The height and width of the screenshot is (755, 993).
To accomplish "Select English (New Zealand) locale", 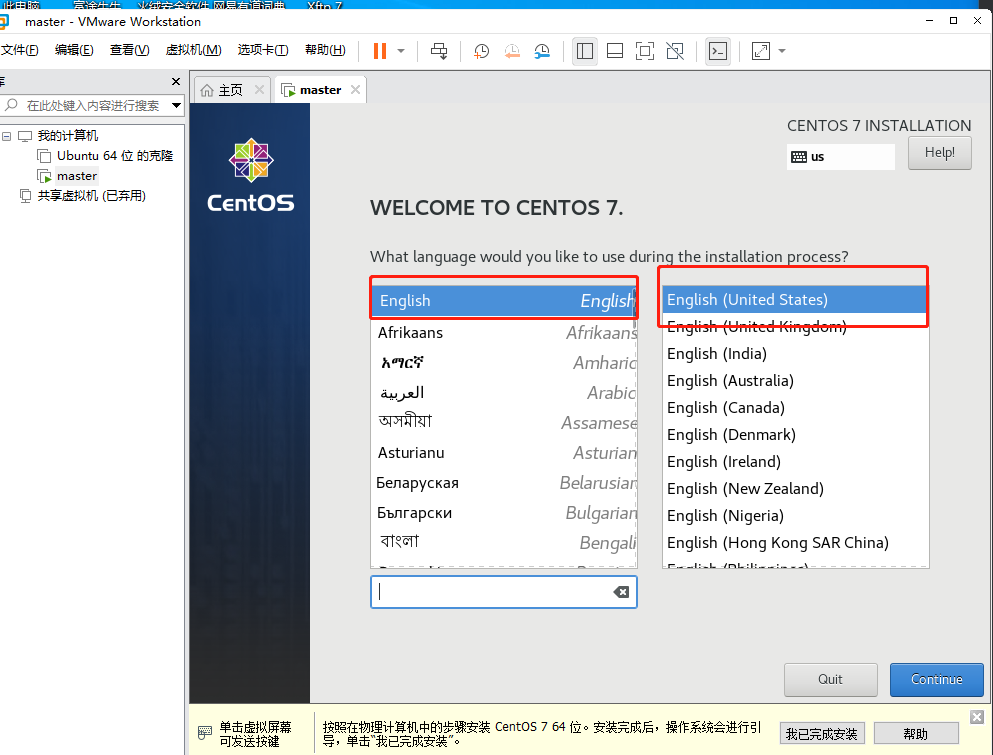I will 795,489.
